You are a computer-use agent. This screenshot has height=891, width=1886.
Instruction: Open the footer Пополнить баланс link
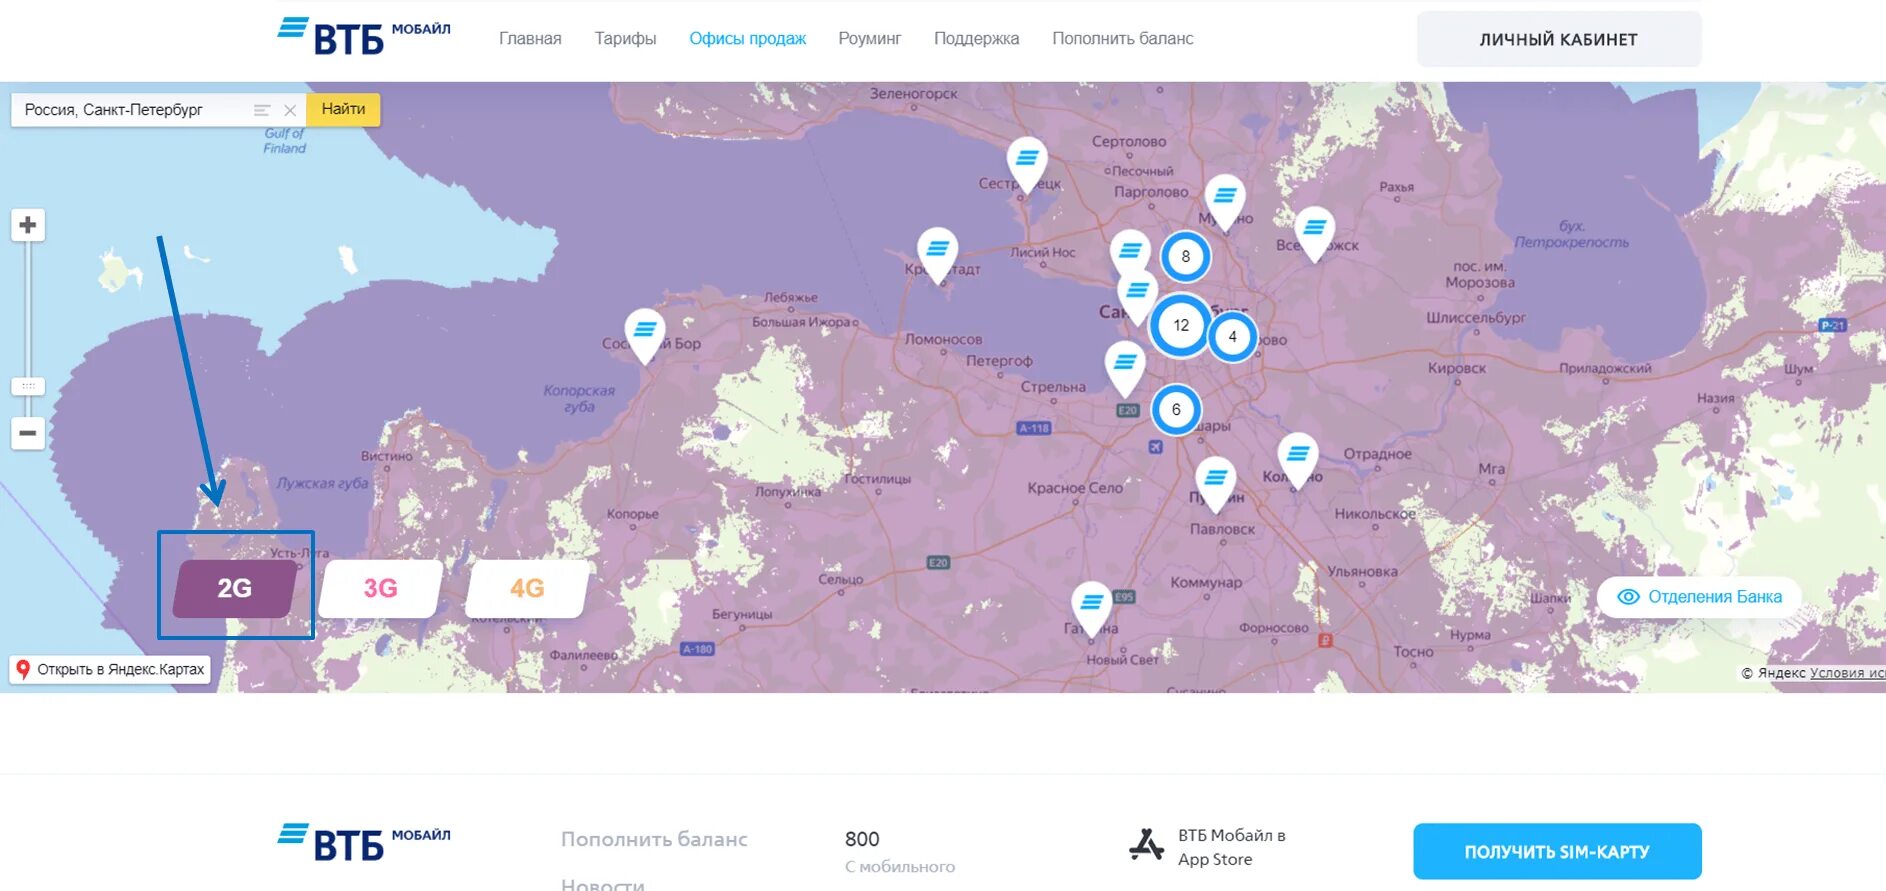(654, 839)
